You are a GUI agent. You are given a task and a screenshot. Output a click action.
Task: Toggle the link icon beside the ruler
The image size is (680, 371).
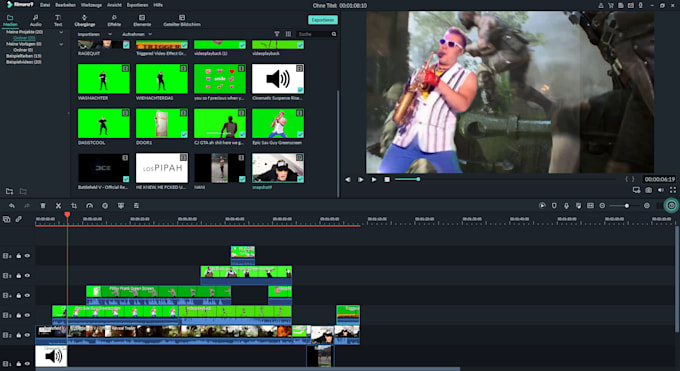19,220
